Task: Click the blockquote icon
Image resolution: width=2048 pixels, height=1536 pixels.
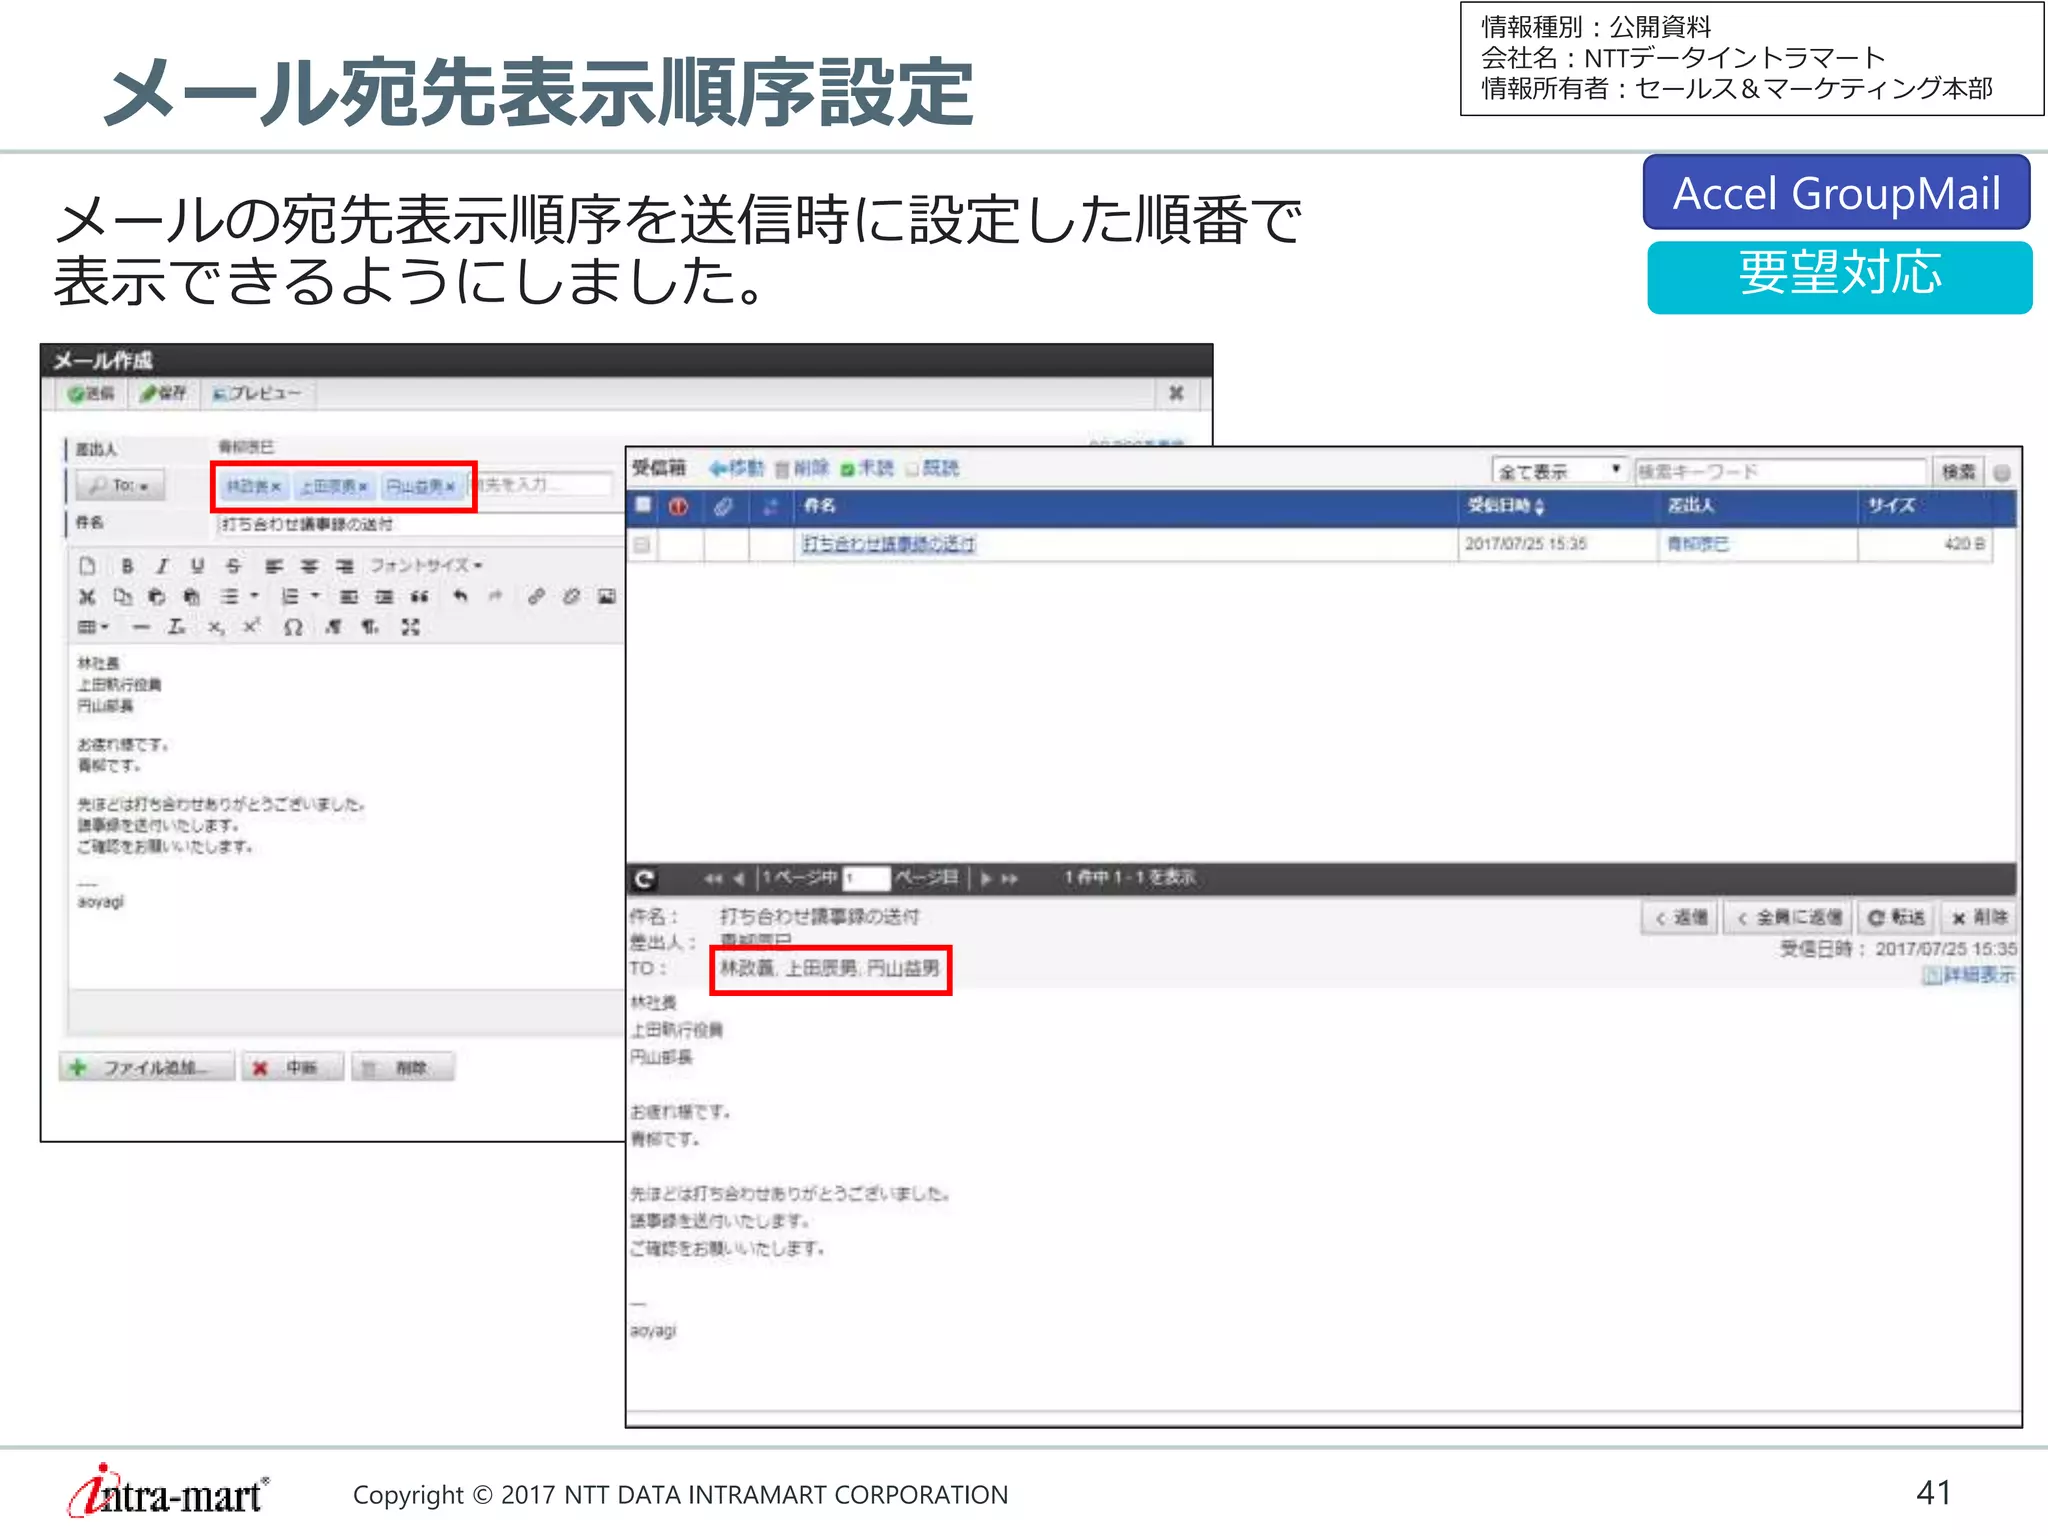Action: coord(420,597)
